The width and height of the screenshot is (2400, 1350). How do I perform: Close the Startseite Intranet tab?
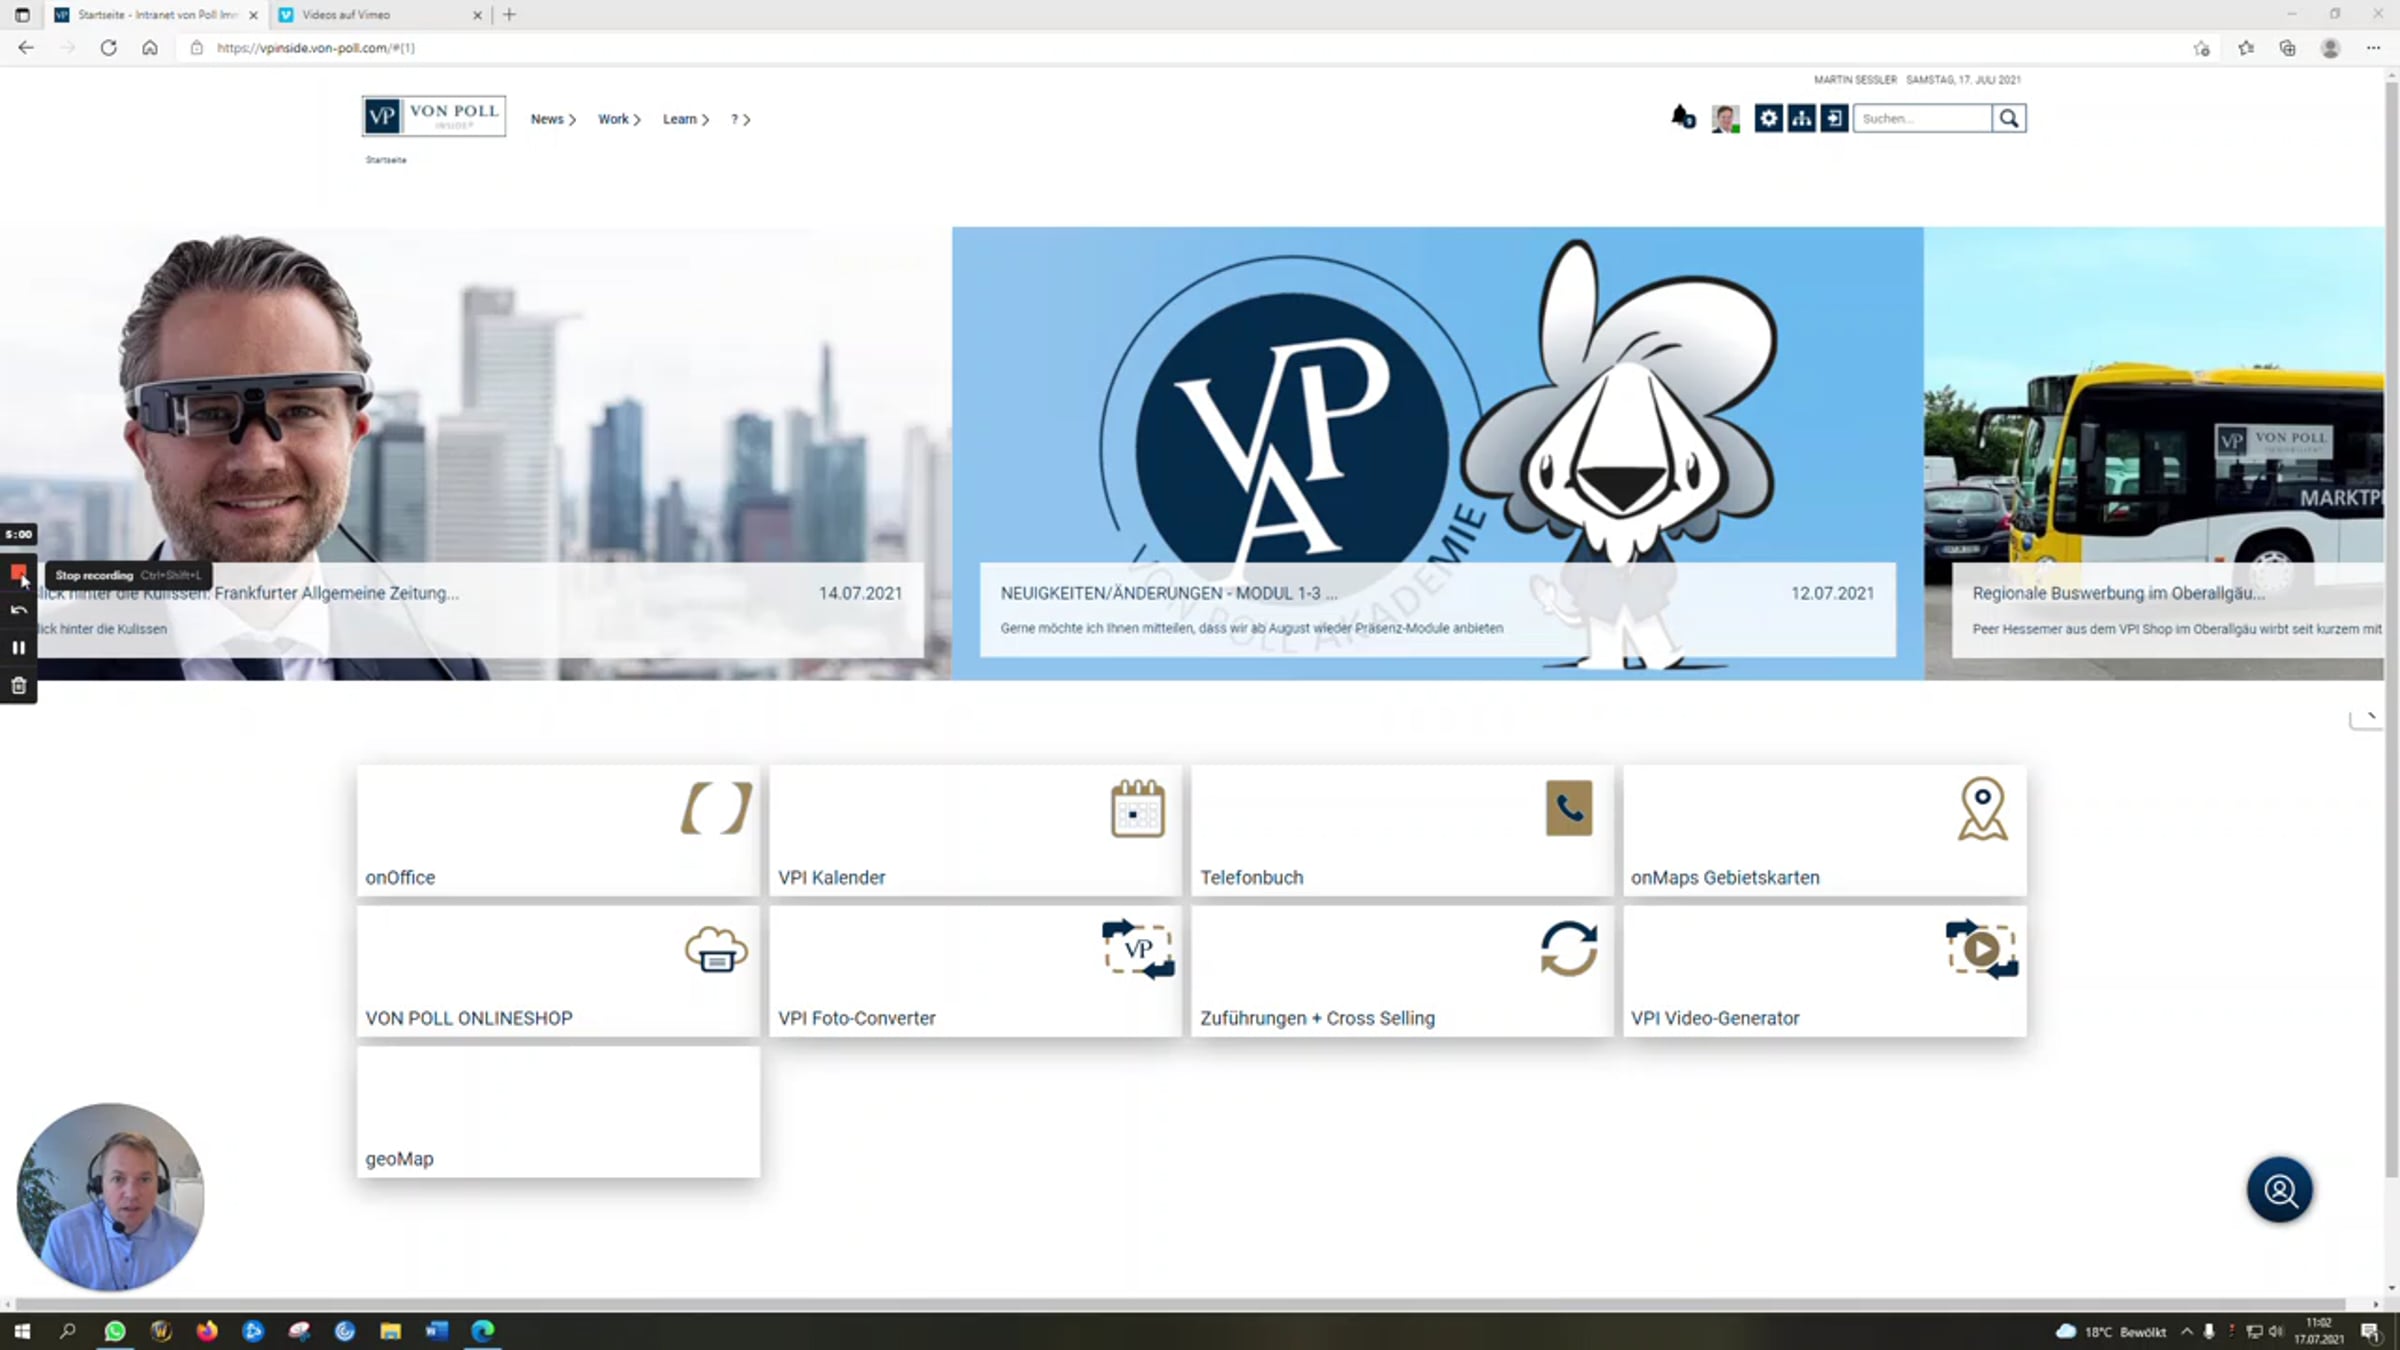pyautogui.click(x=253, y=15)
